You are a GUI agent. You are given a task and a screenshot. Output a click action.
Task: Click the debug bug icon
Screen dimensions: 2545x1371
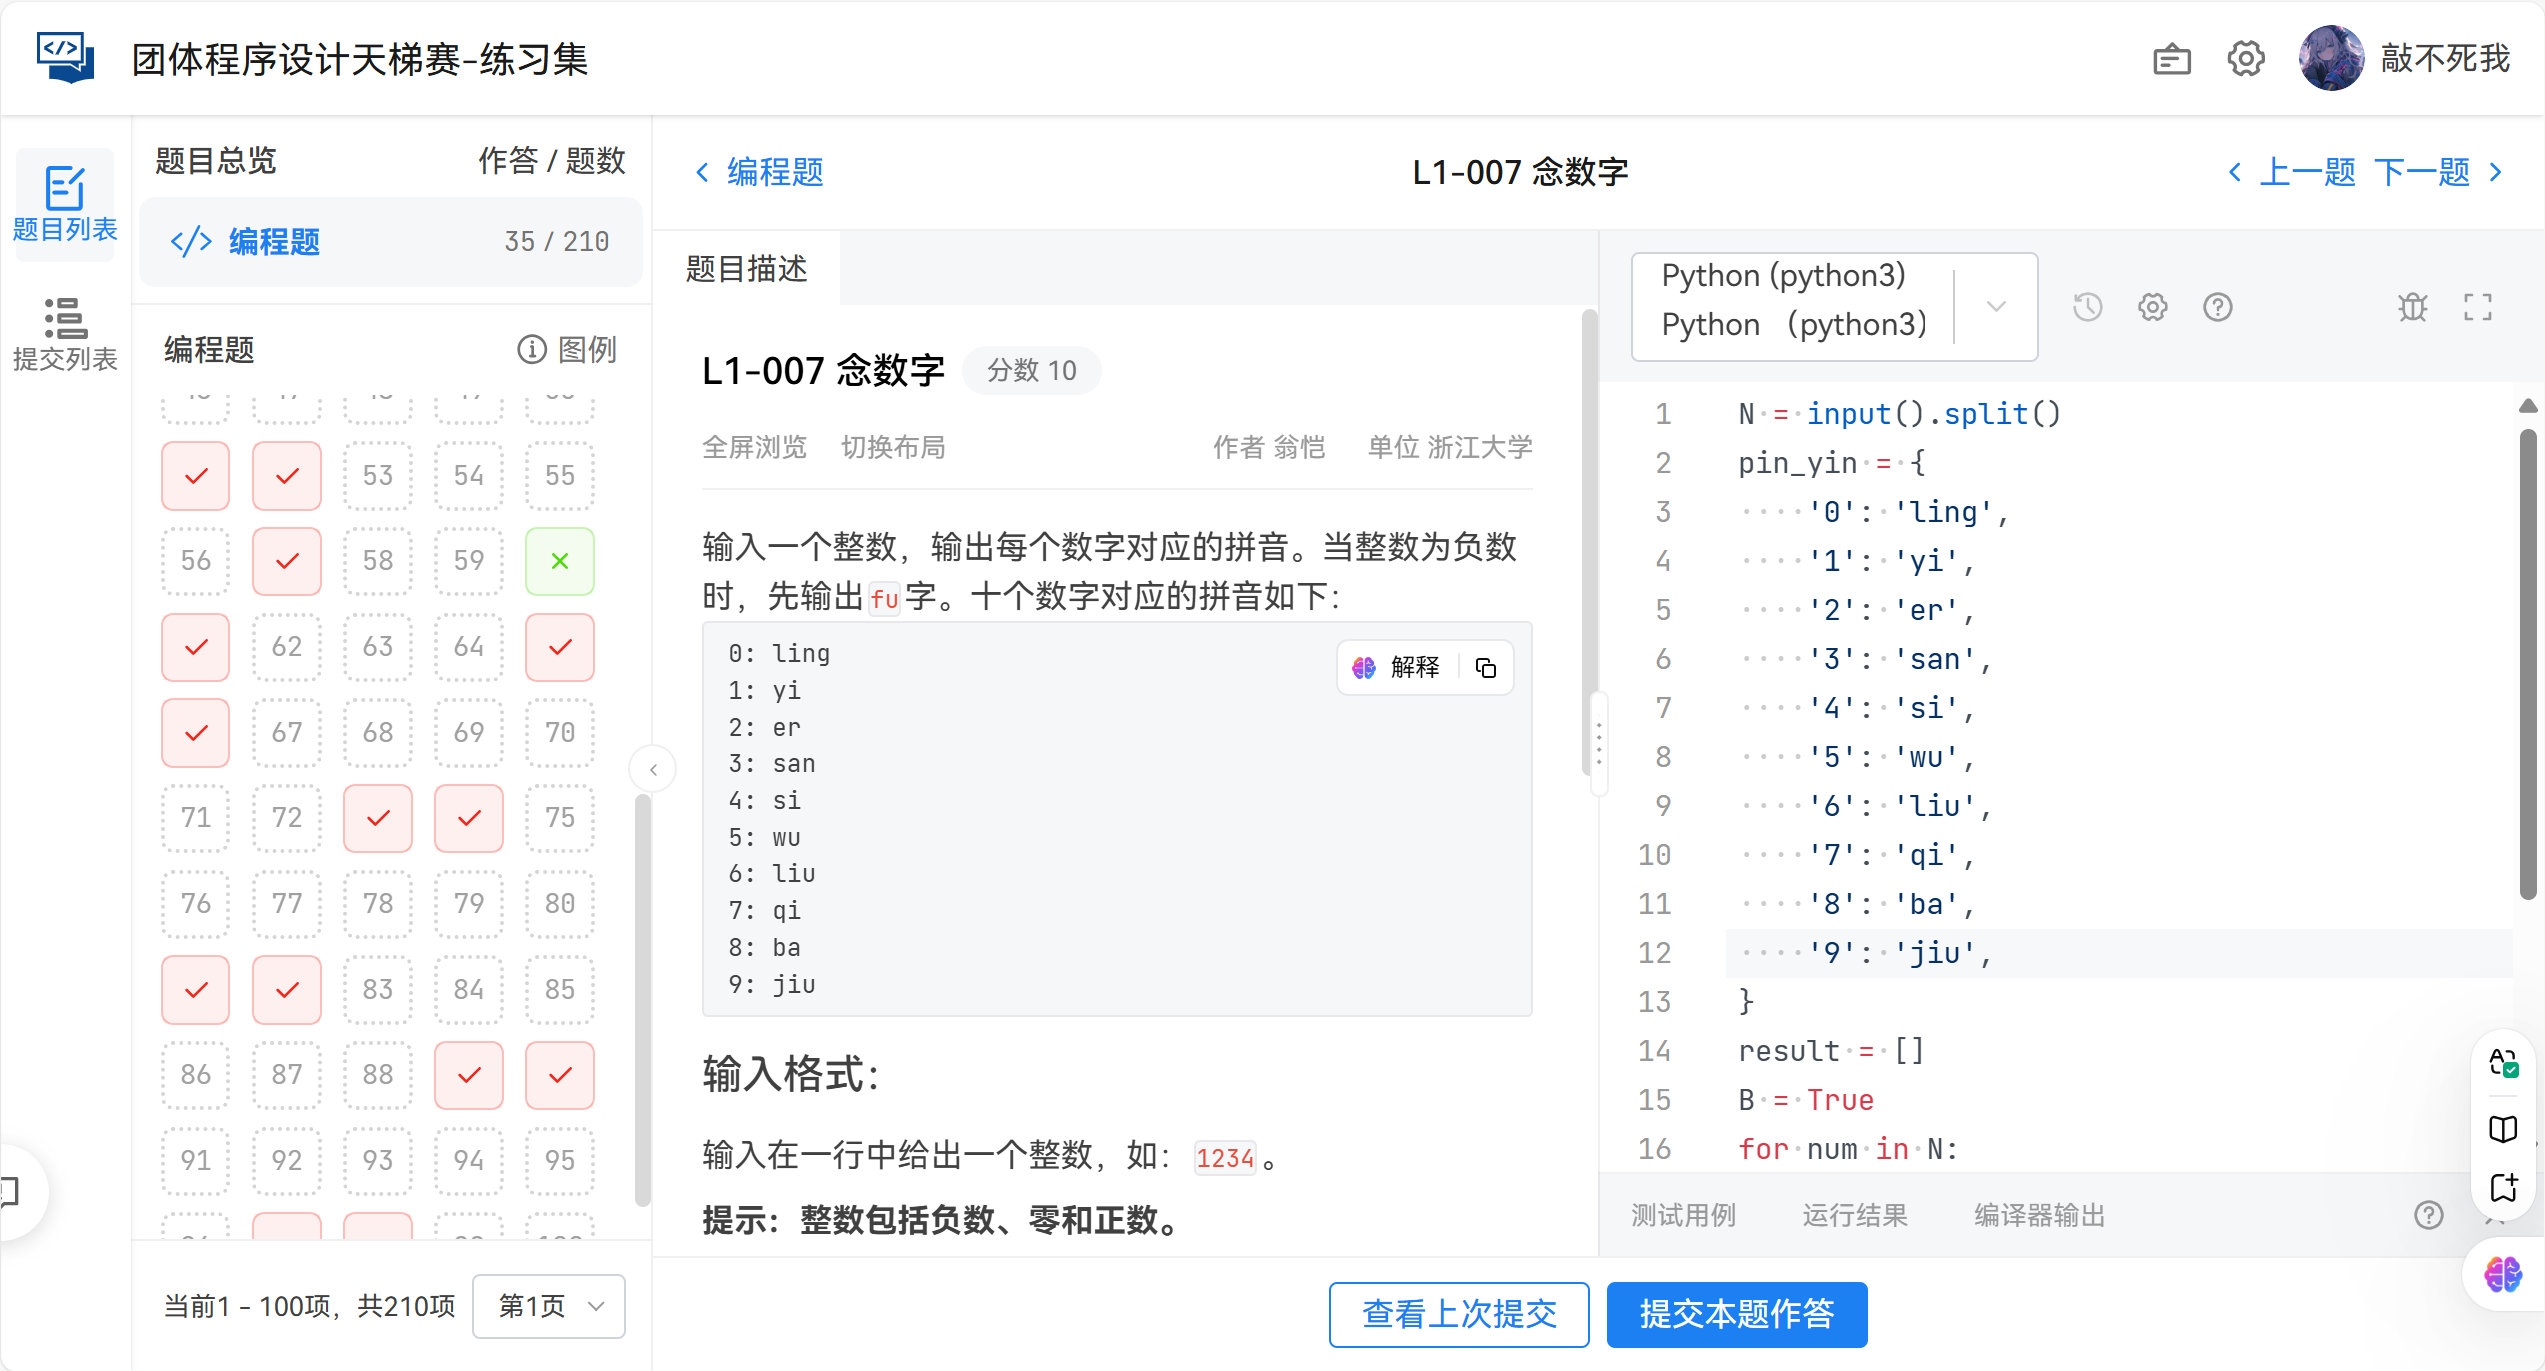pyautogui.click(x=2412, y=307)
